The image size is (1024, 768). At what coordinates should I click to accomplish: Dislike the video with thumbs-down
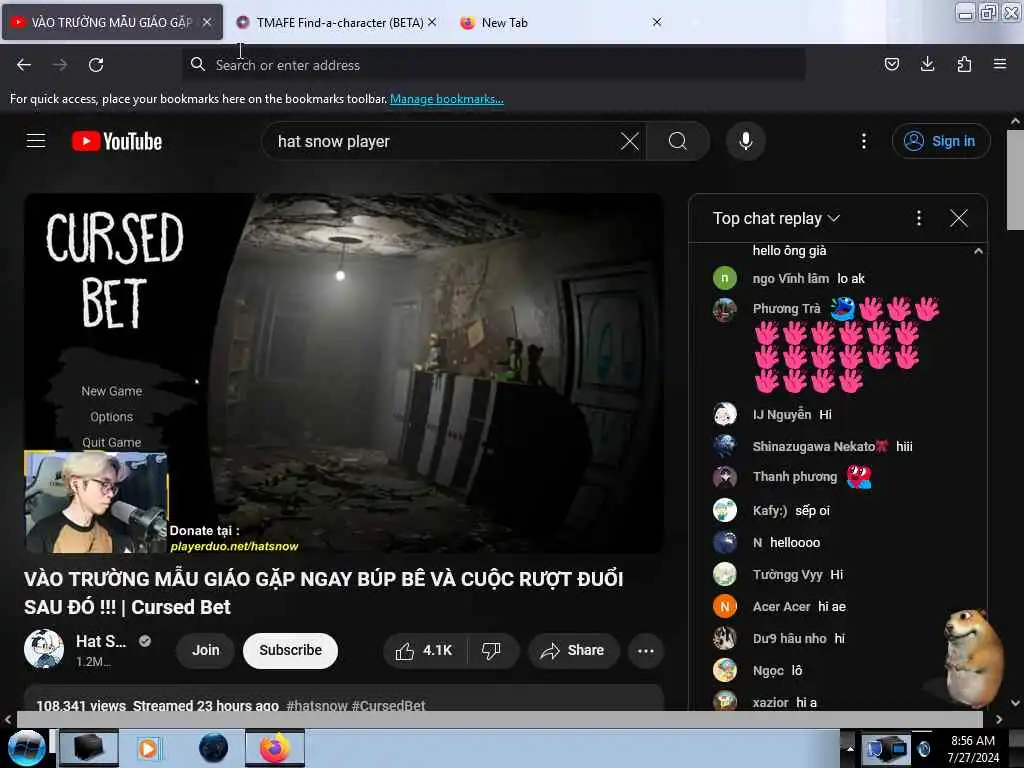491,650
